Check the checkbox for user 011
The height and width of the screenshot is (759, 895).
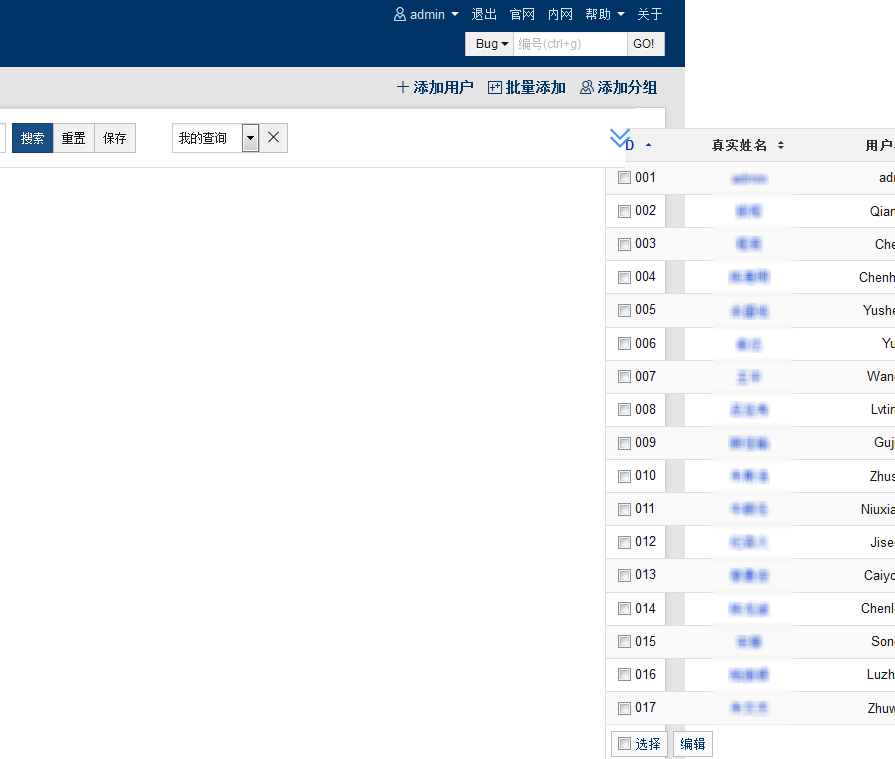point(624,509)
